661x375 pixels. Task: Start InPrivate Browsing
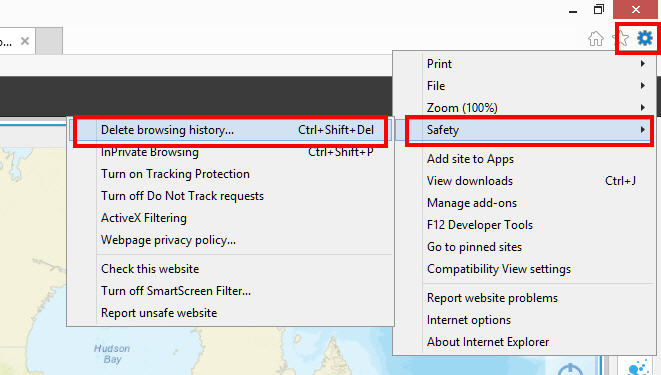click(230, 152)
